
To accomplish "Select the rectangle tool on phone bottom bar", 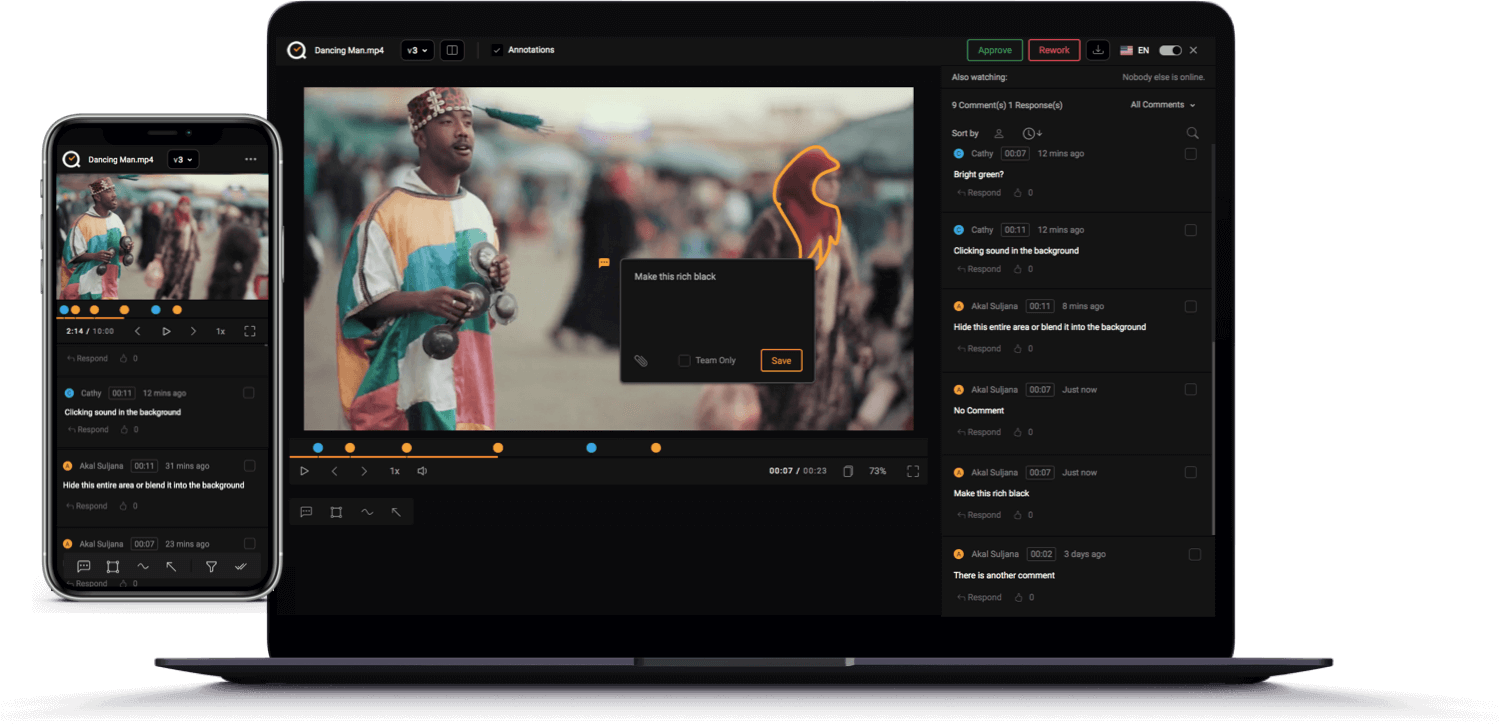I will [x=113, y=567].
